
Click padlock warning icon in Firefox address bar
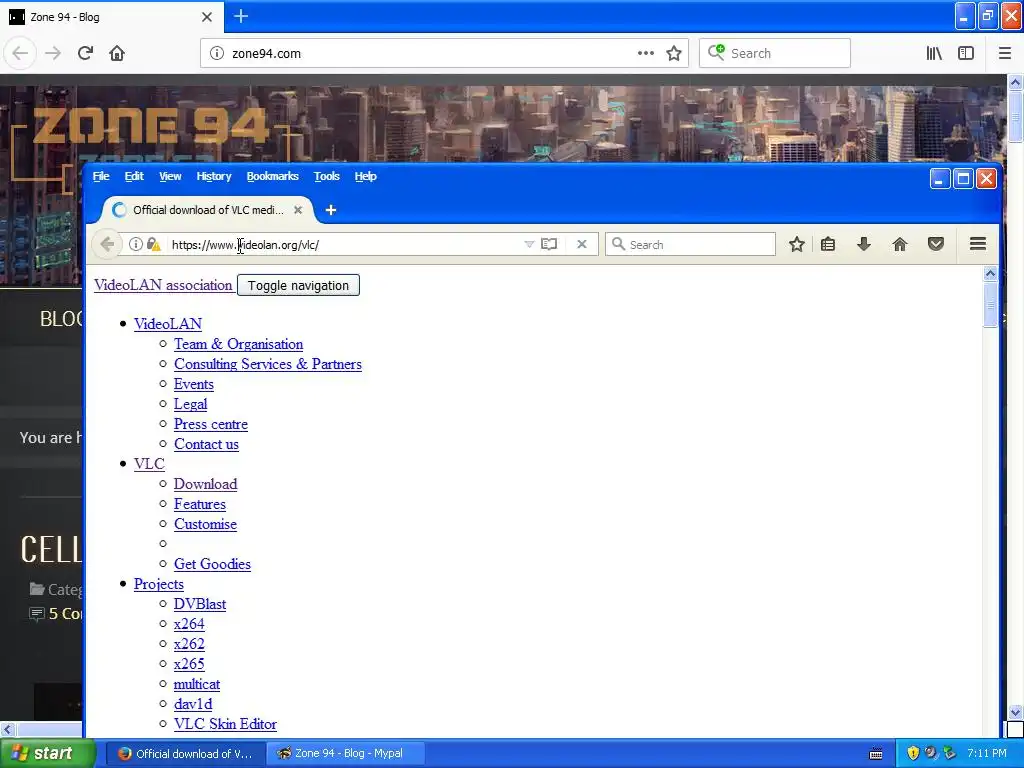click(x=153, y=244)
